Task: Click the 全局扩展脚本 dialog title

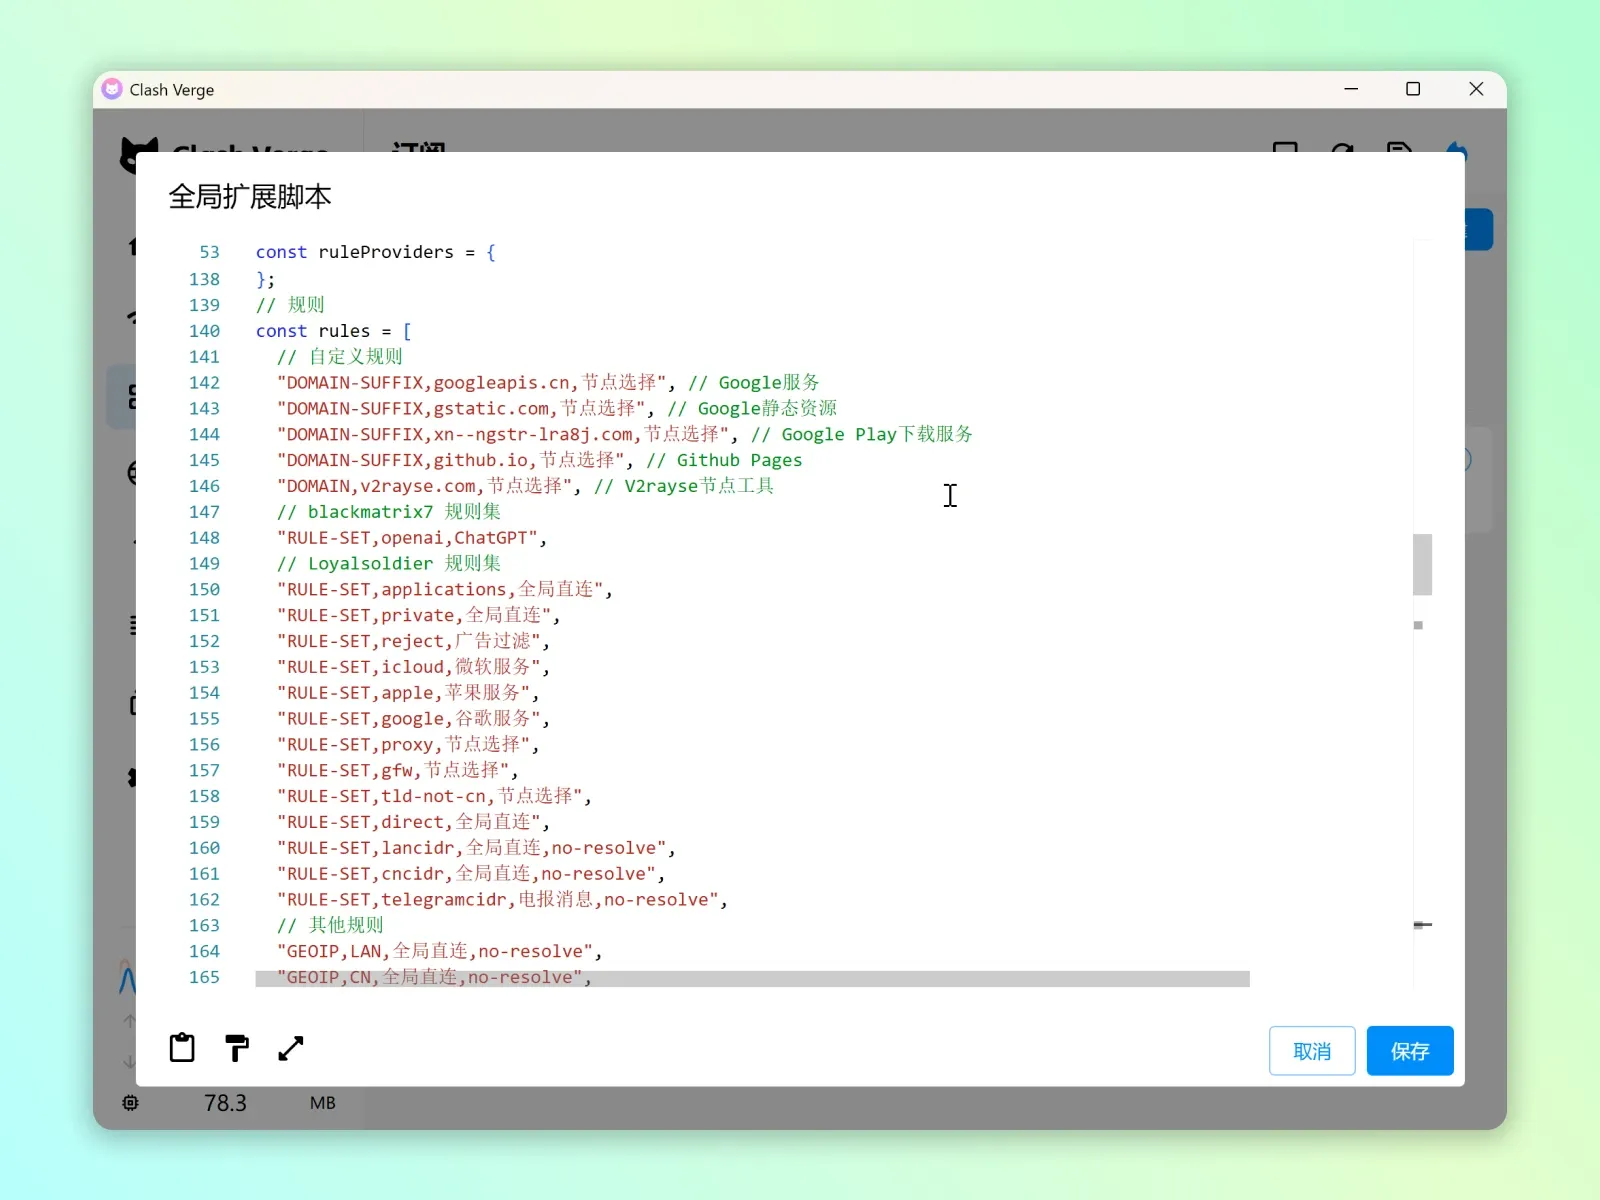Action: point(250,196)
